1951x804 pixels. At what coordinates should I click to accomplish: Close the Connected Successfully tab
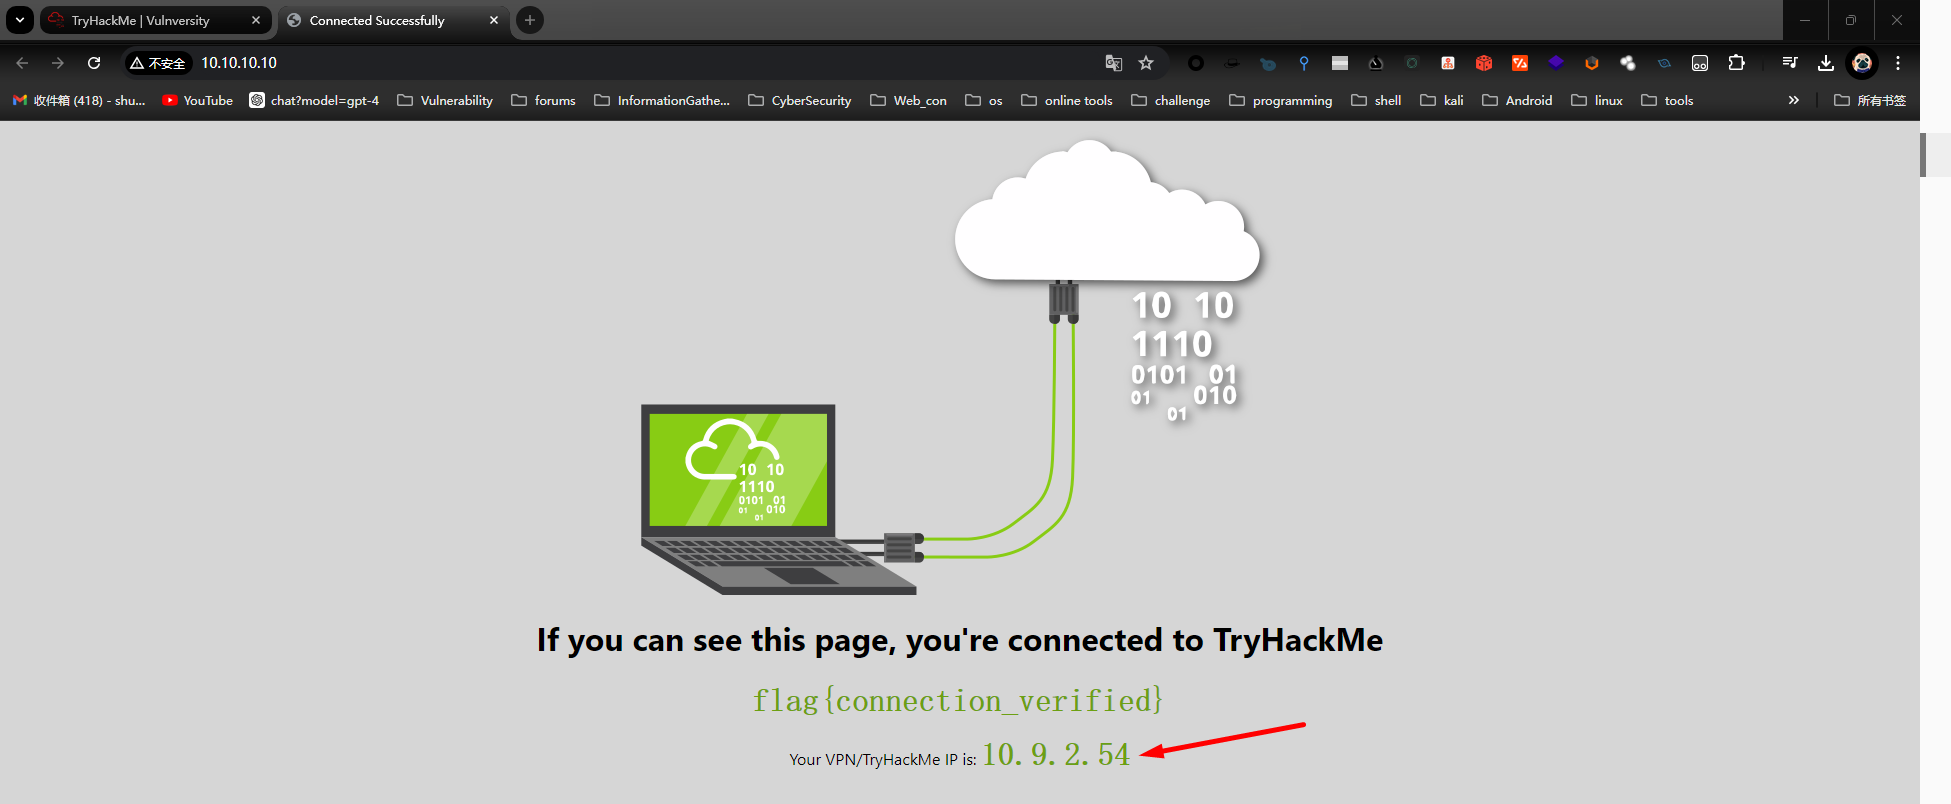[494, 20]
